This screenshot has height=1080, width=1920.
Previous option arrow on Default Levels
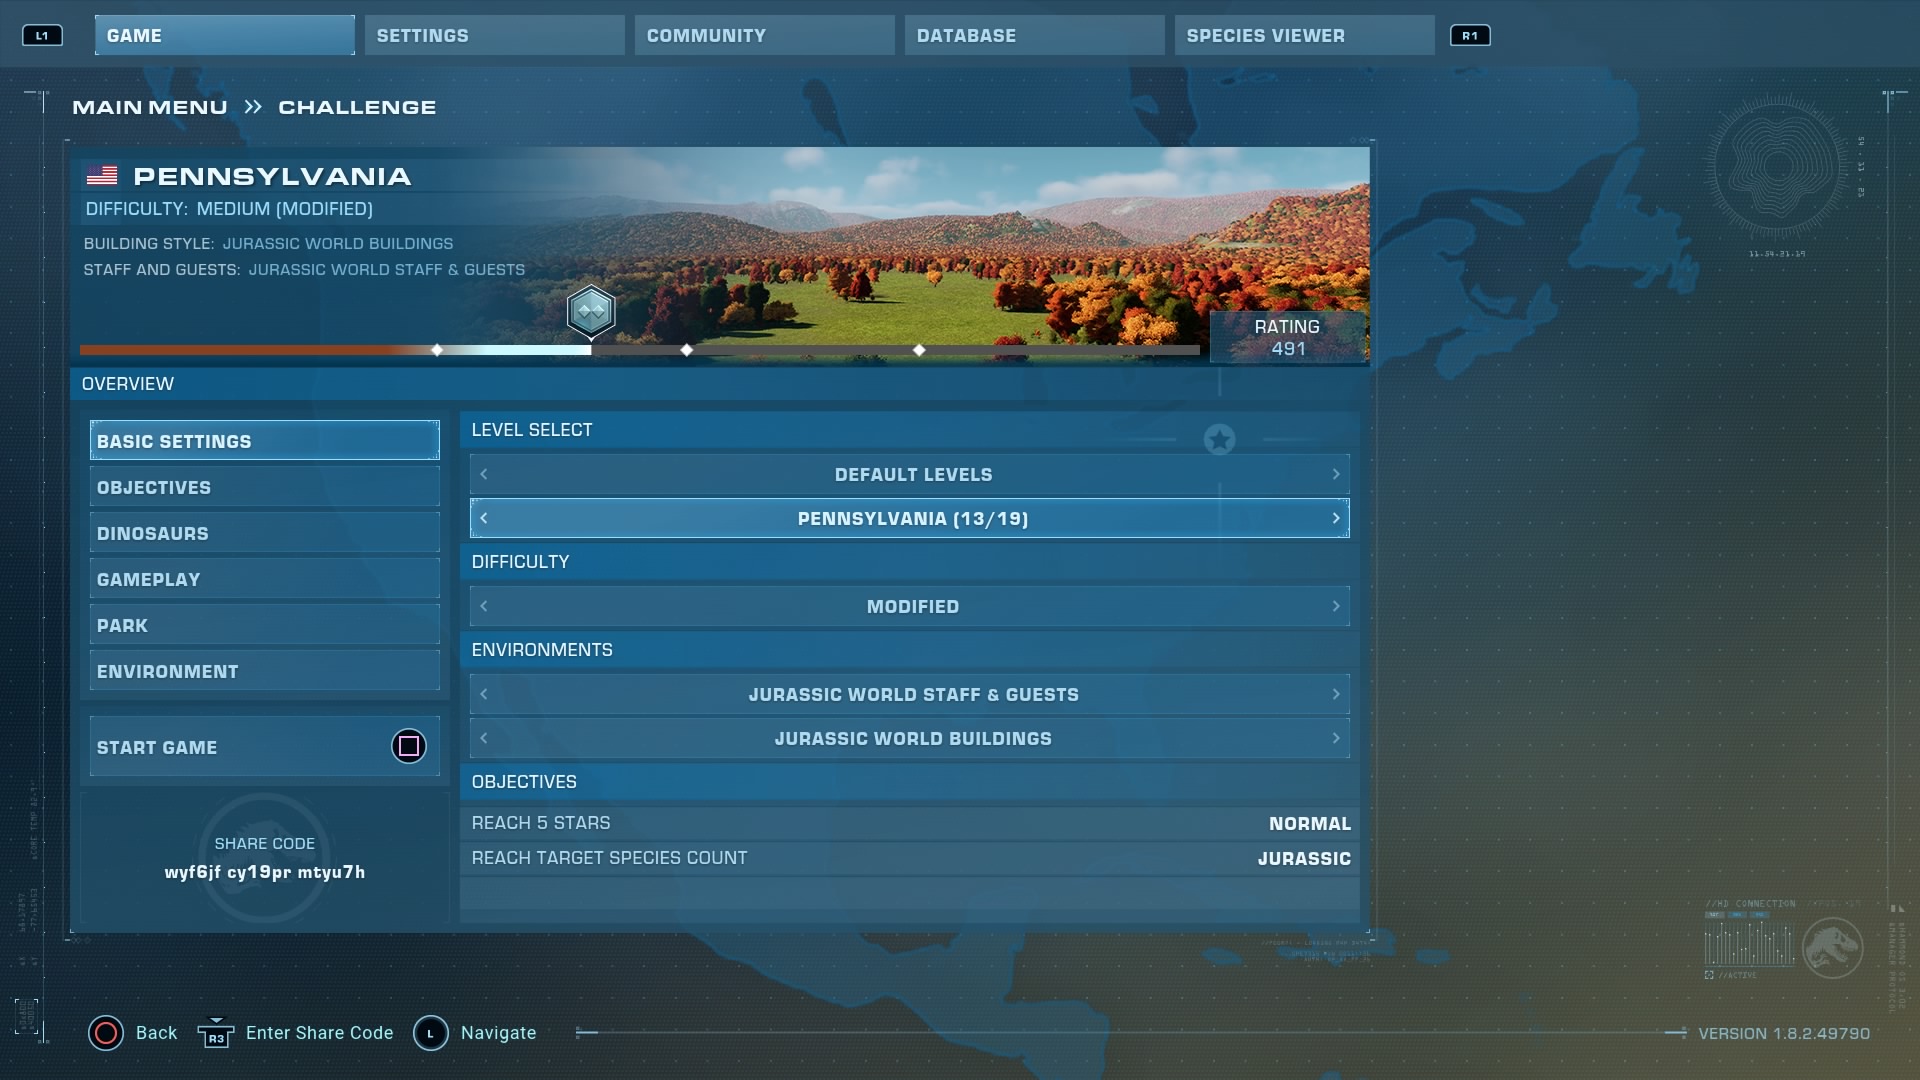point(484,474)
